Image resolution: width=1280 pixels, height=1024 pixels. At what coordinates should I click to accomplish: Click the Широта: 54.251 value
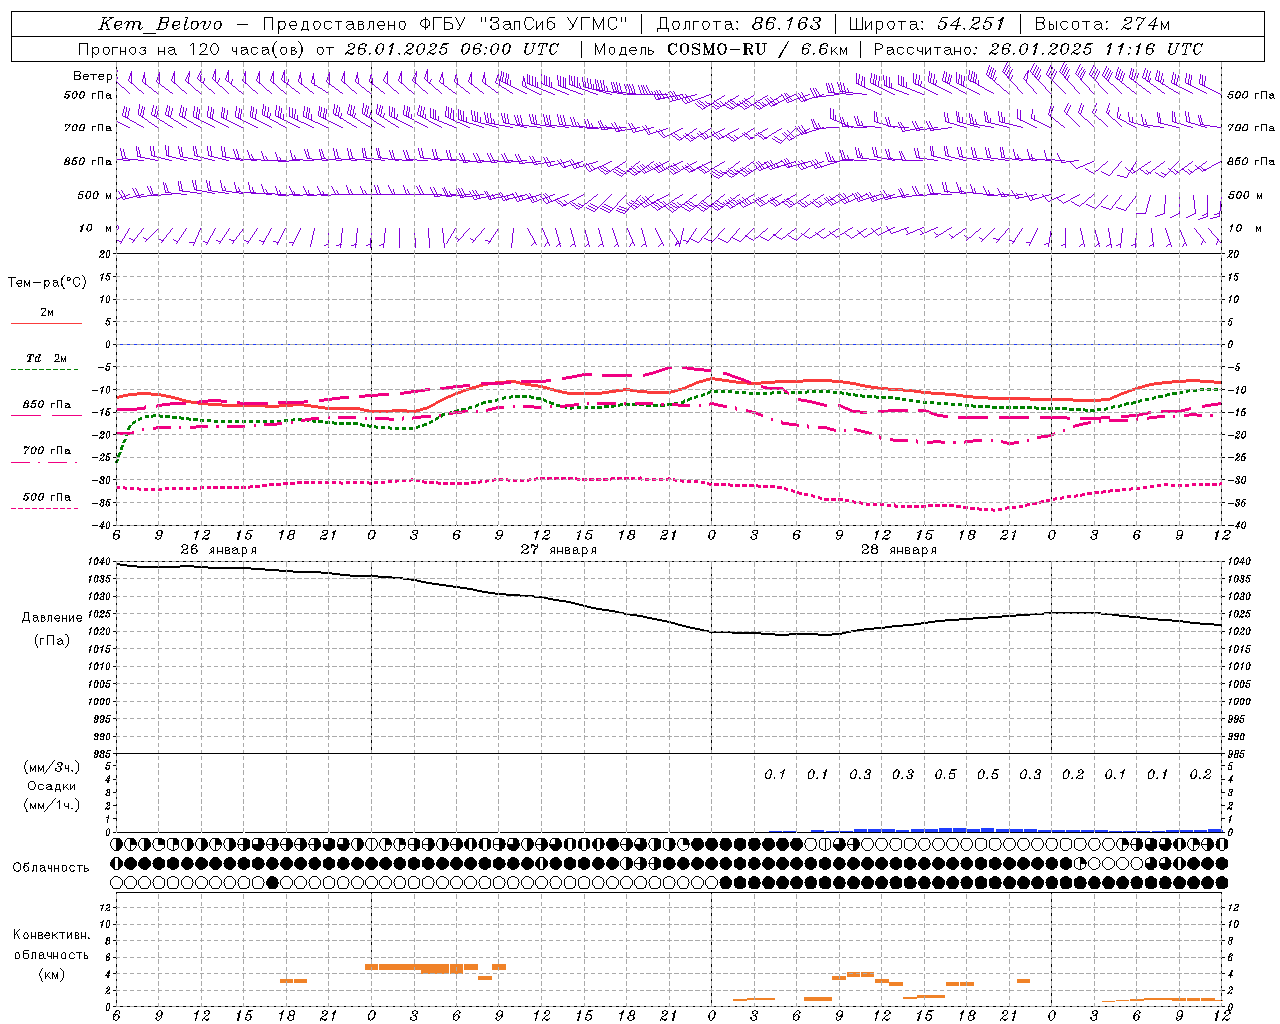click(926, 24)
